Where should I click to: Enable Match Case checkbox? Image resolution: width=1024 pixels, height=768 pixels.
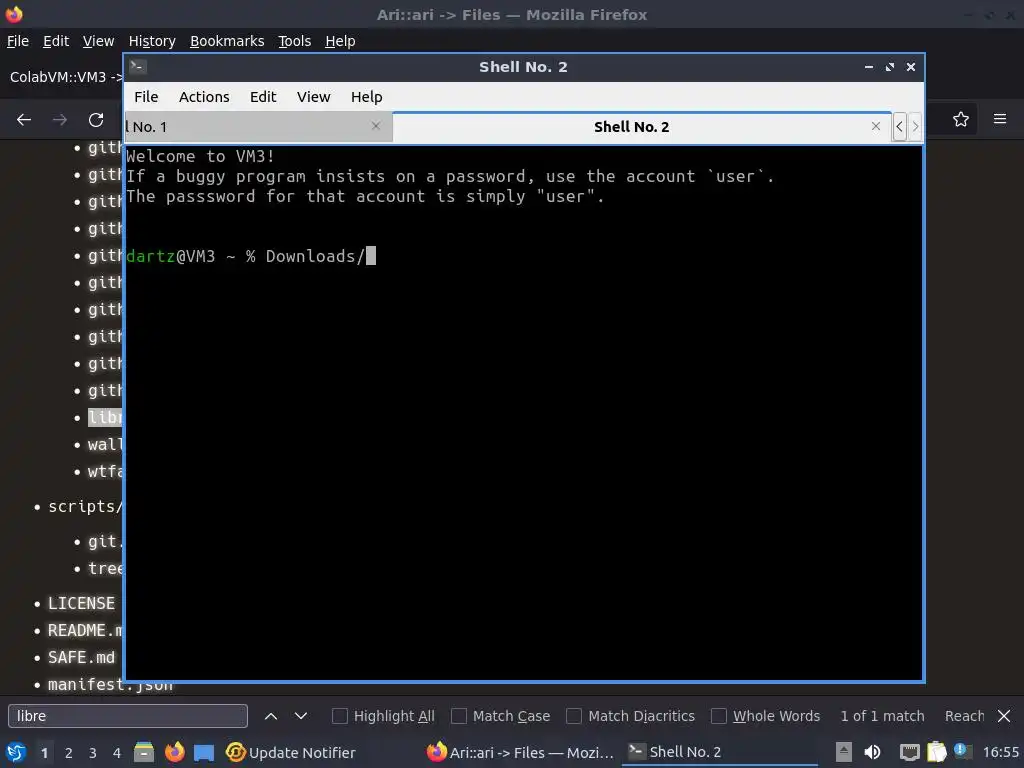pyautogui.click(x=459, y=716)
